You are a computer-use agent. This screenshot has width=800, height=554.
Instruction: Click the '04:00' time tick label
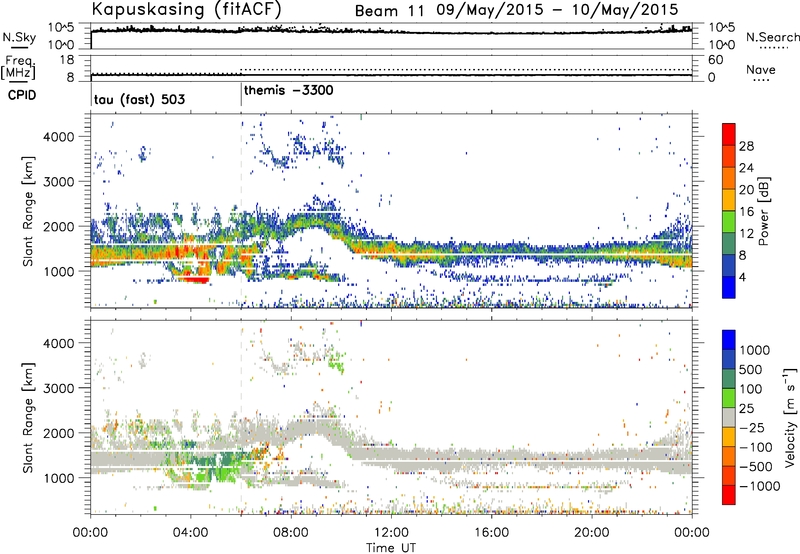coord(191,533)
